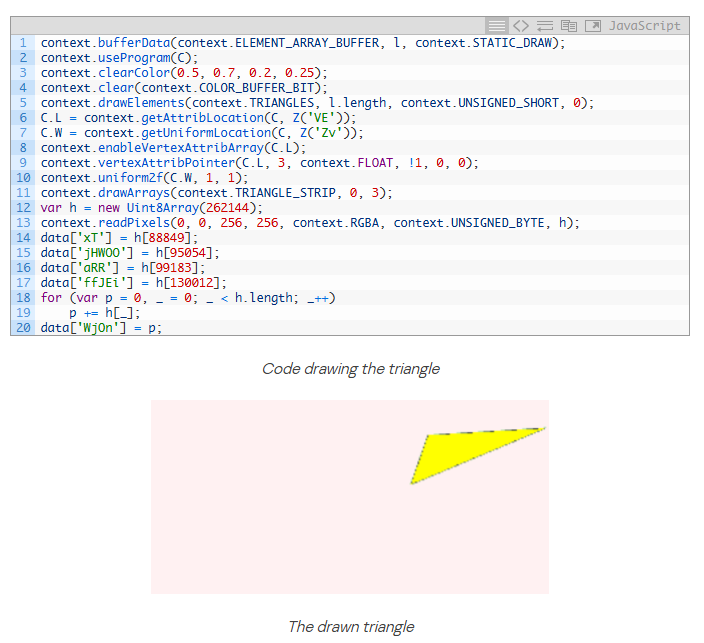Click 'enableVertexAttribArray' on code line 8
The image size is (704, 643).
click(181, 148)
